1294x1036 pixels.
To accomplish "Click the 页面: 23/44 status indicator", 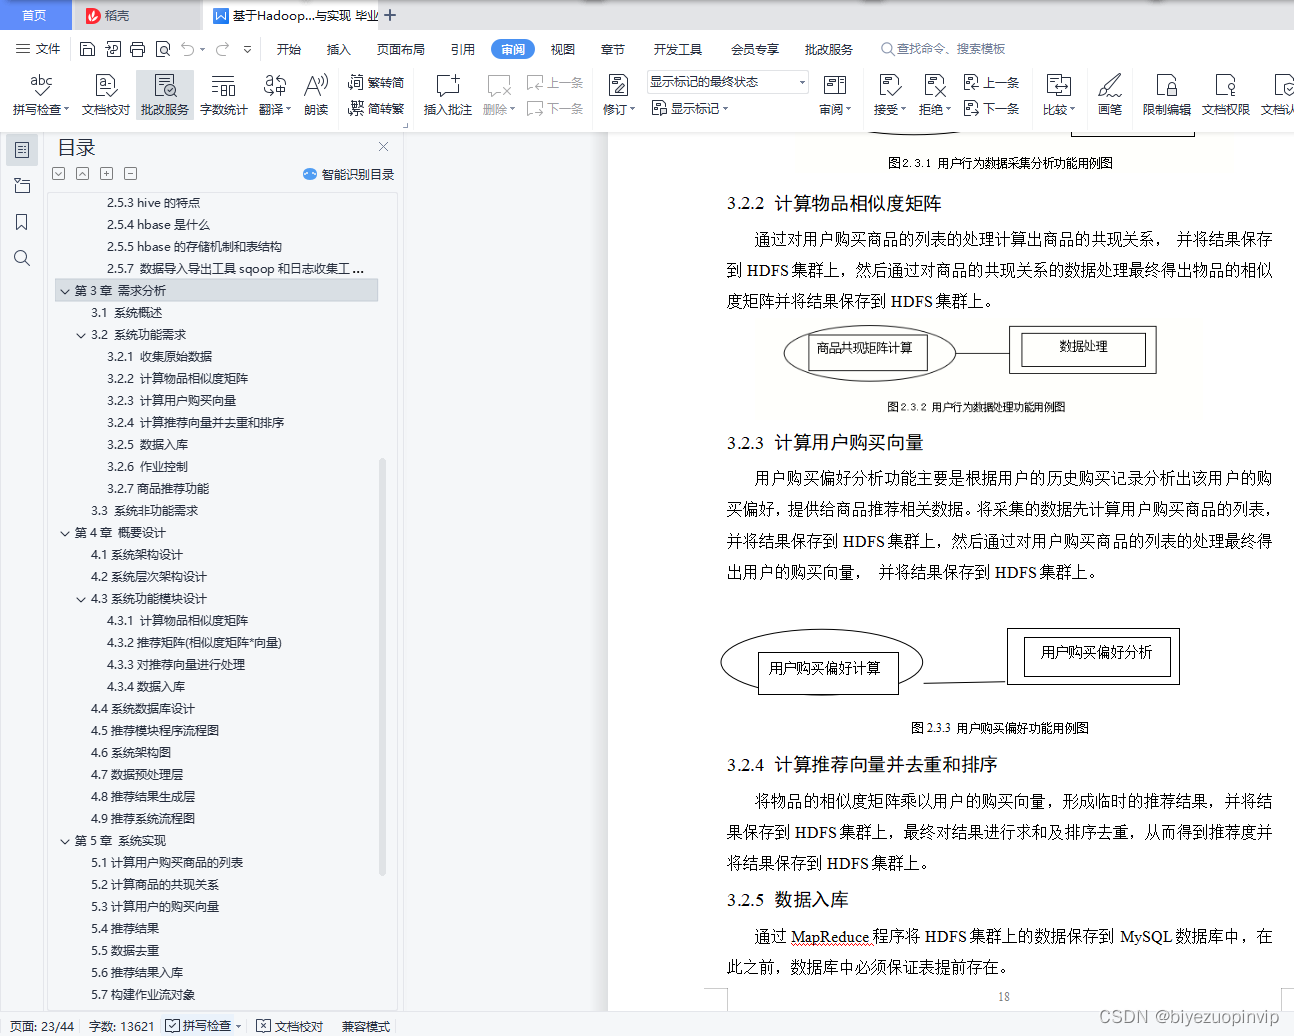I will click(42, 1026).
